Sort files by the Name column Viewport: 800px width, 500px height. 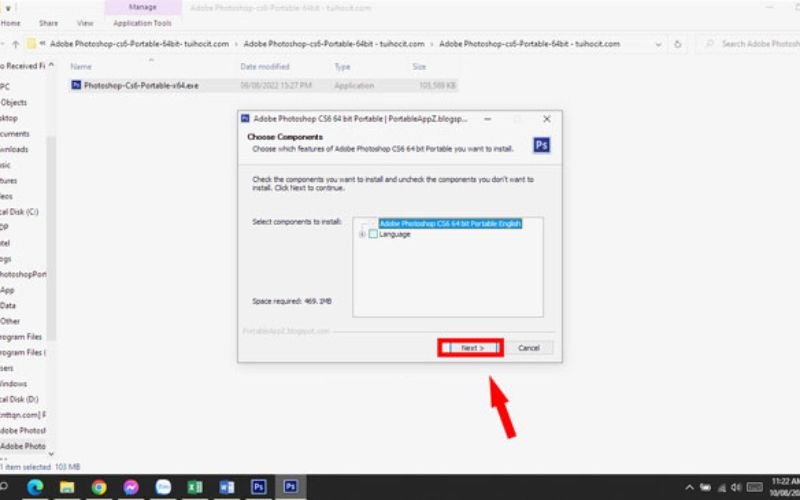point(81,67)
